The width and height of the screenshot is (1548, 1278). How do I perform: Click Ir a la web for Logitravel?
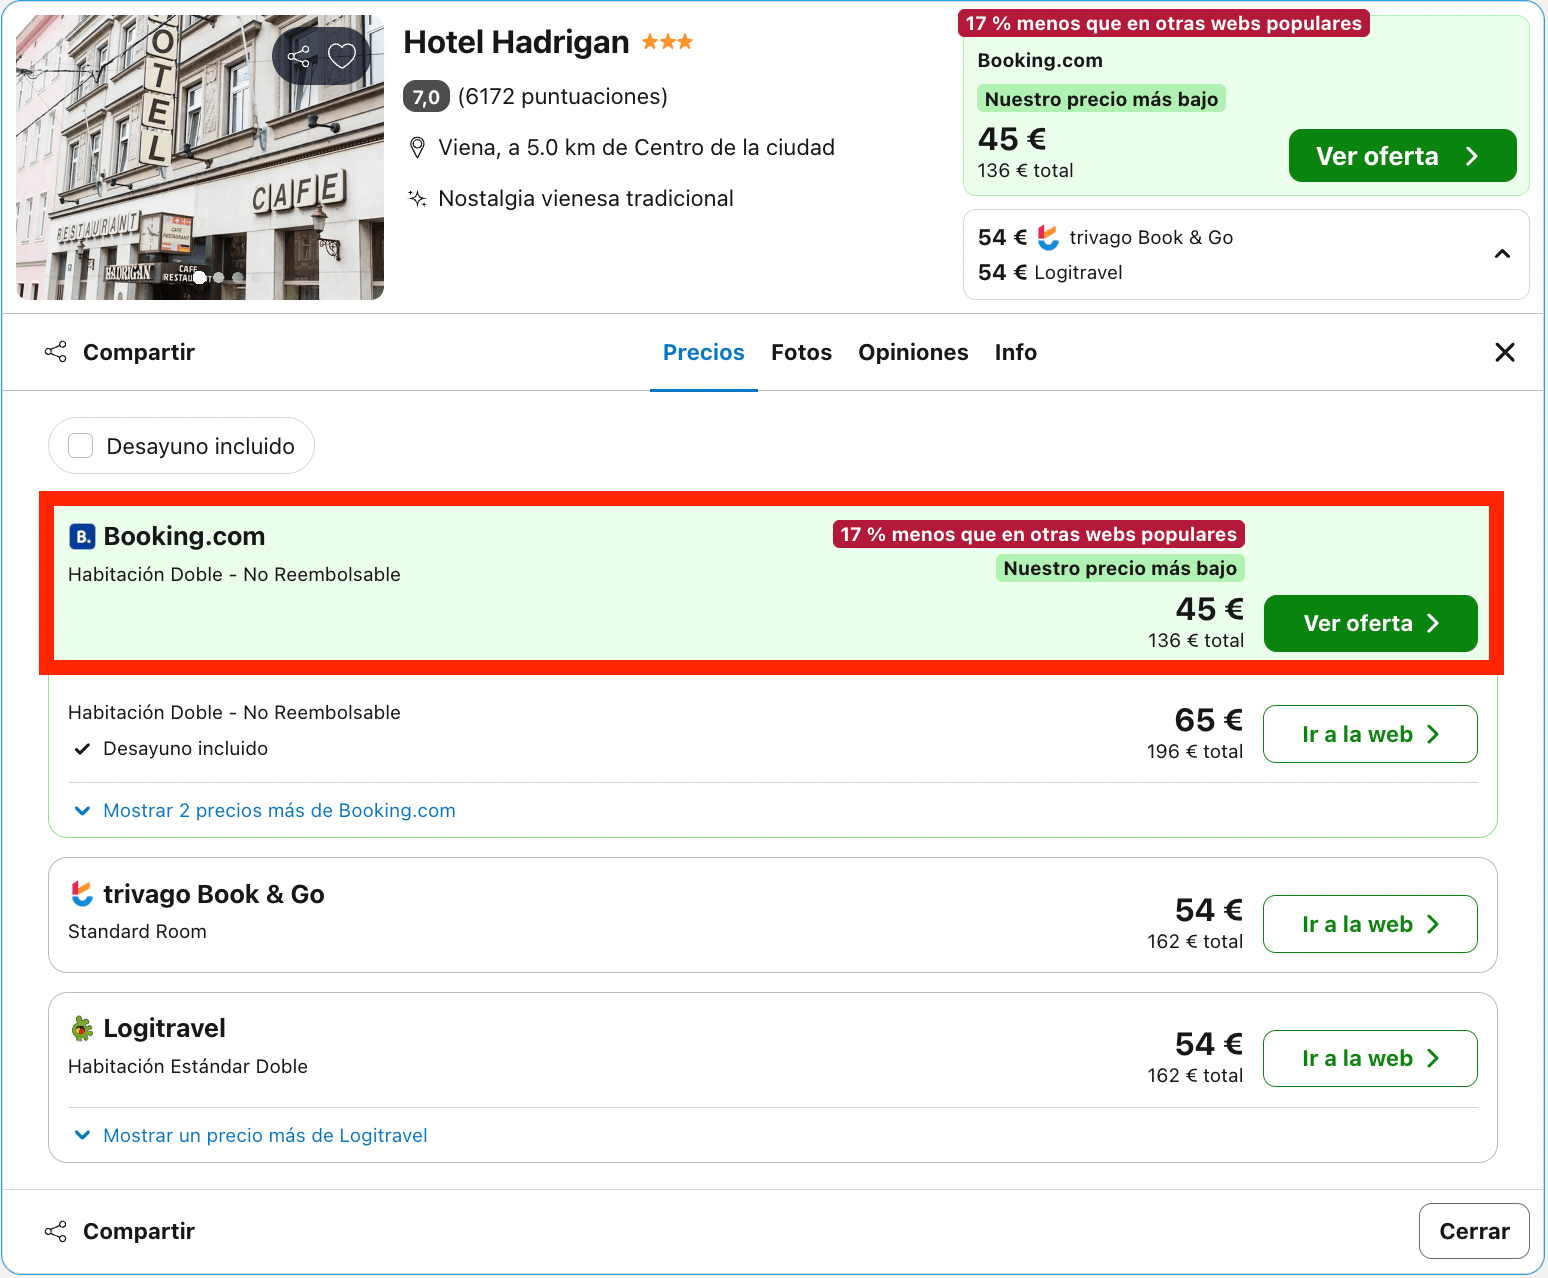(x=1370, y=1058)
